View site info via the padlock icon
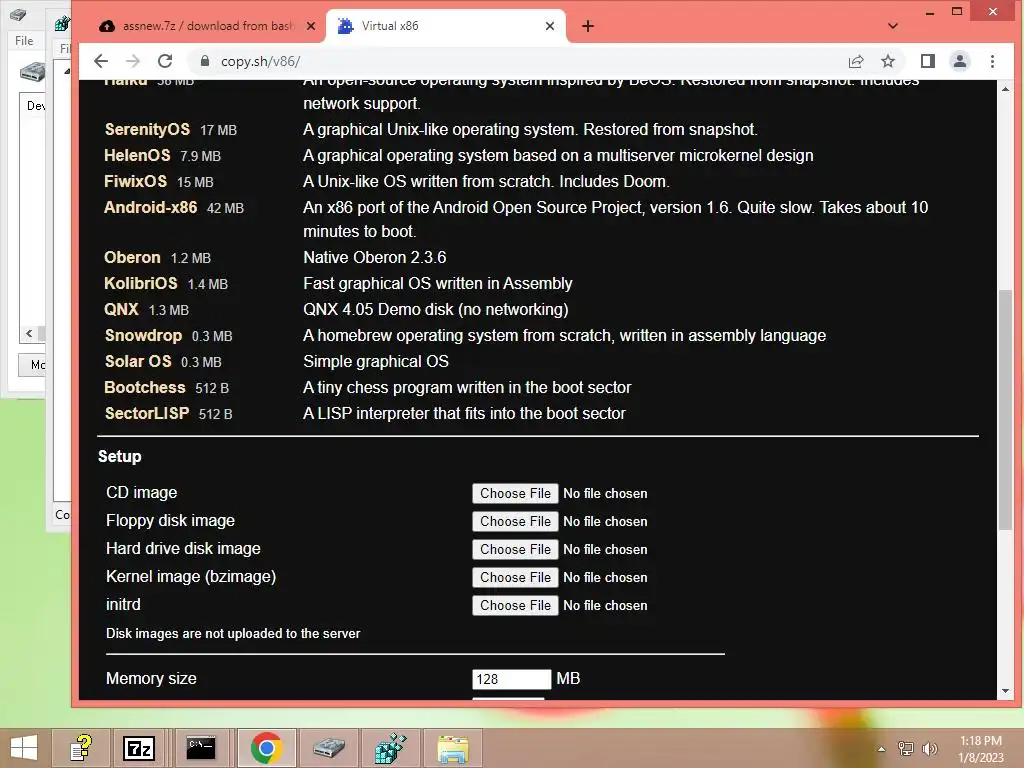Image resolution: width=1024 pixels, height=768 pixels. click(204, 61)
